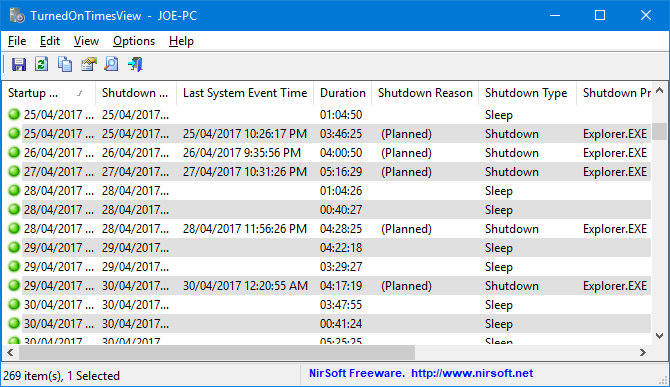
Task: Click the vertical scrollbar down arrow
Action: pyautogui.click(x=660, y=336)
